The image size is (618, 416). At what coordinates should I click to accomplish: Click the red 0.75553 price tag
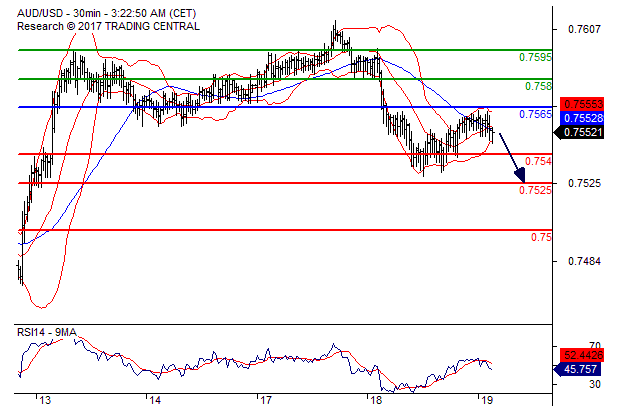click(x=584, y=104)
